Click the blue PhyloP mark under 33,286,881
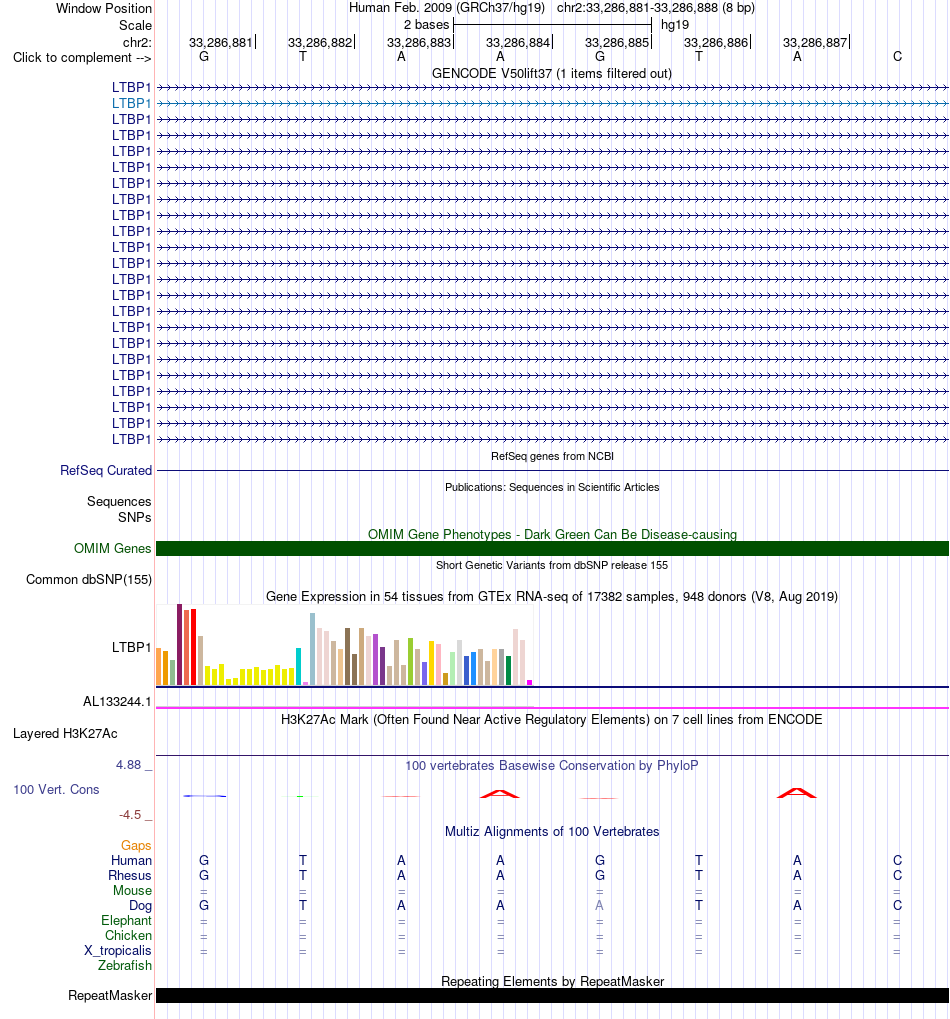Image resolution: width=950 pixels, height=1019 pixels. (x=205, y=796)
